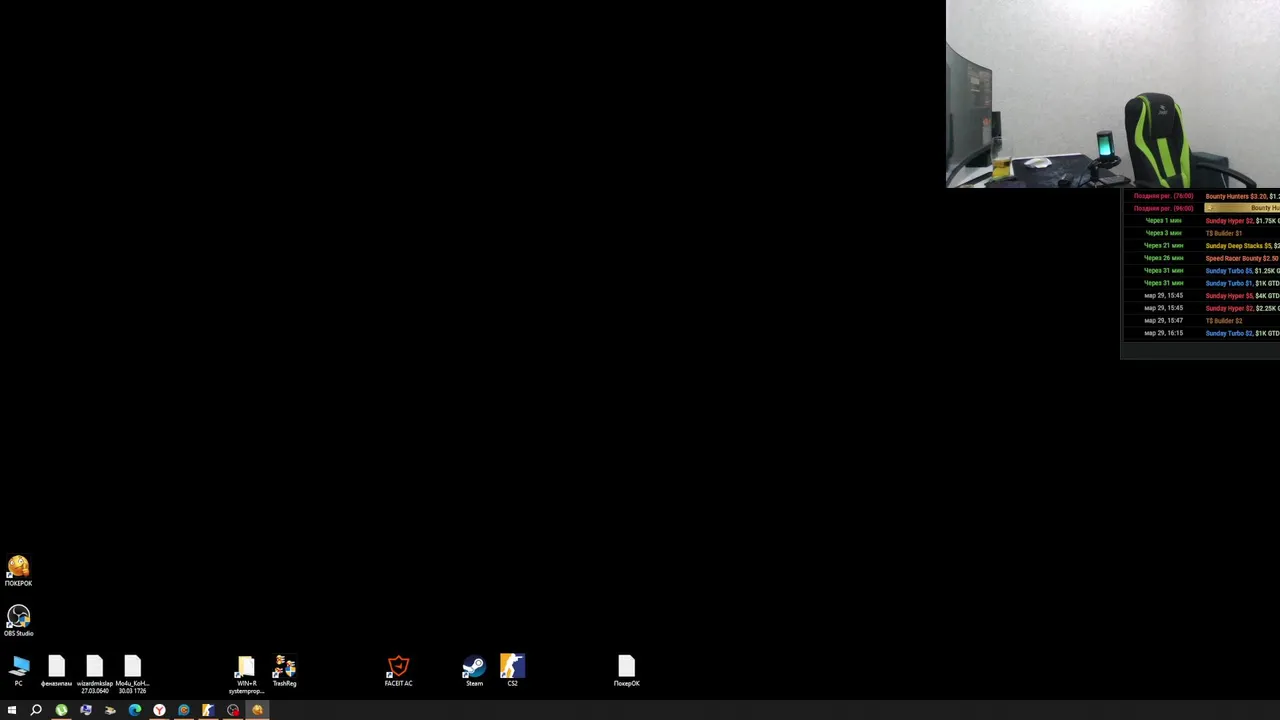The image size is (1280, 720).
Task: Open taskbar search magnifier
Action: (x=36, y=710)
